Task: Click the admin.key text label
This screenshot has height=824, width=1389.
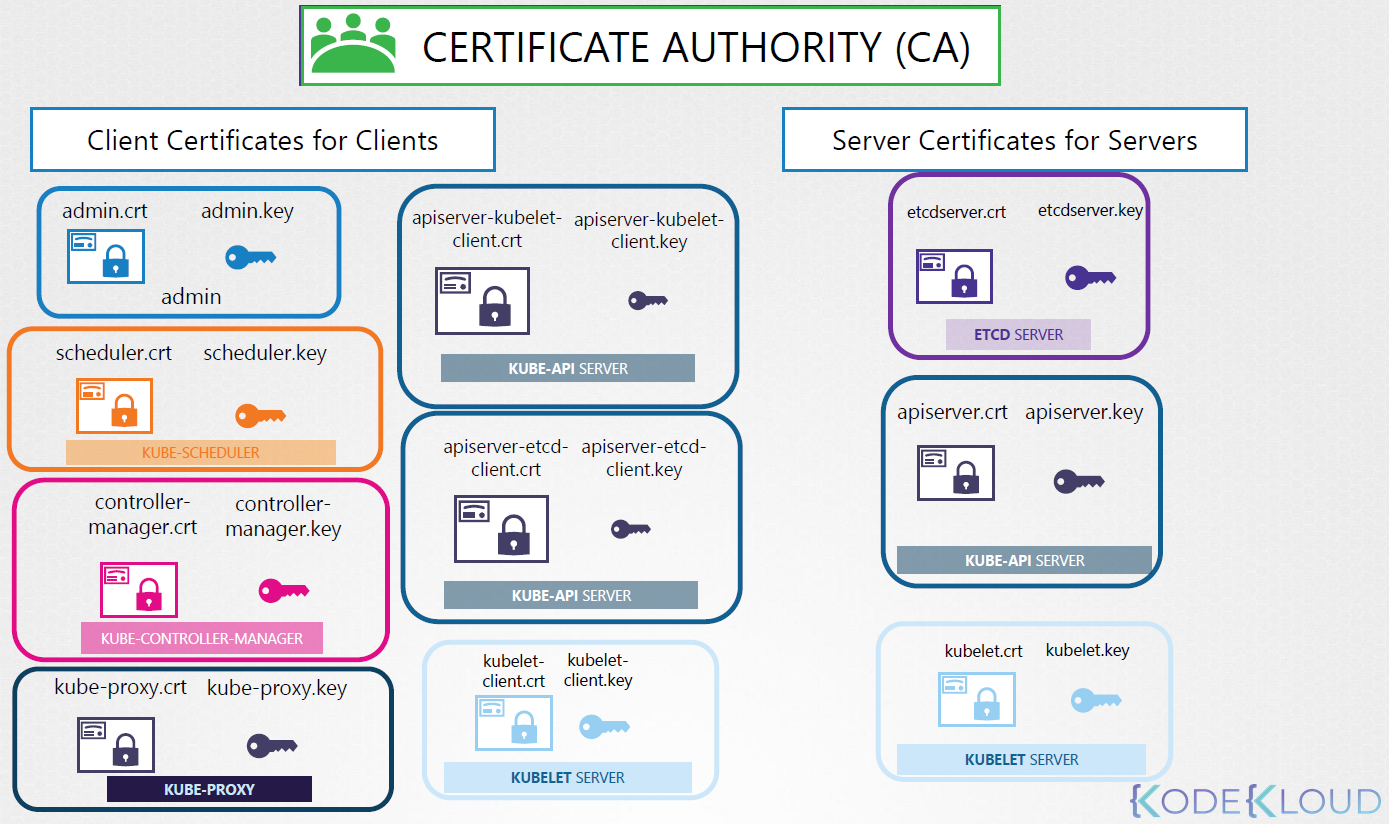Action: (248, 211)
